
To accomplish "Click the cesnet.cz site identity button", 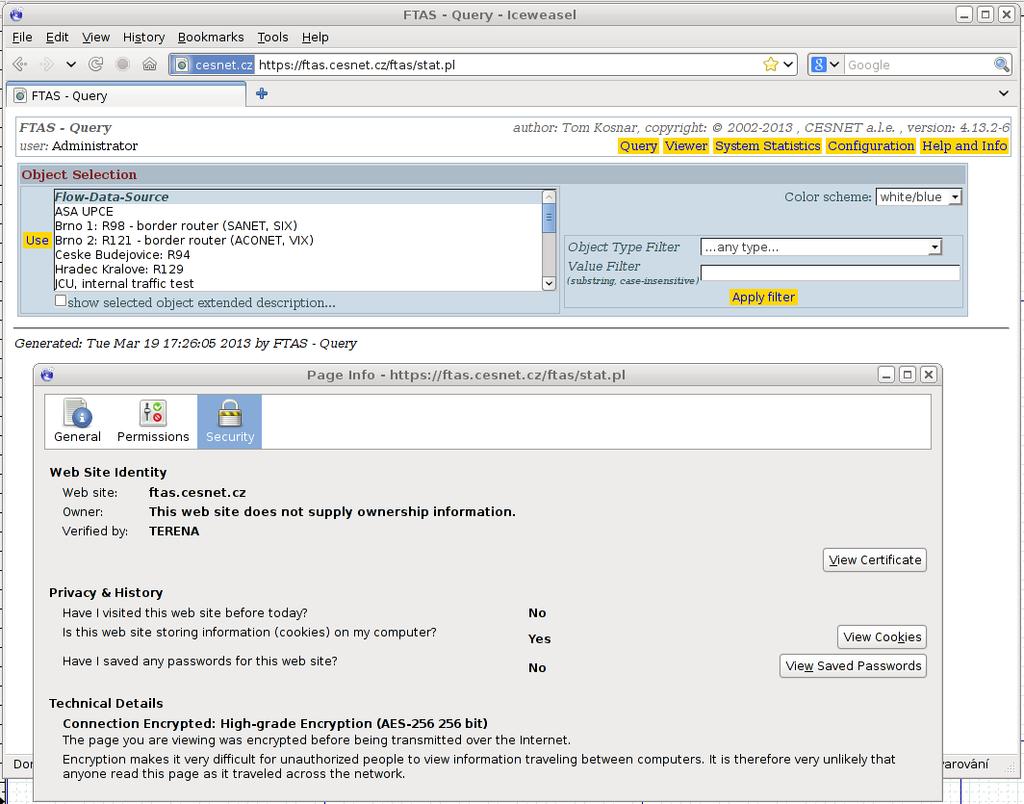I will point(213,65).
